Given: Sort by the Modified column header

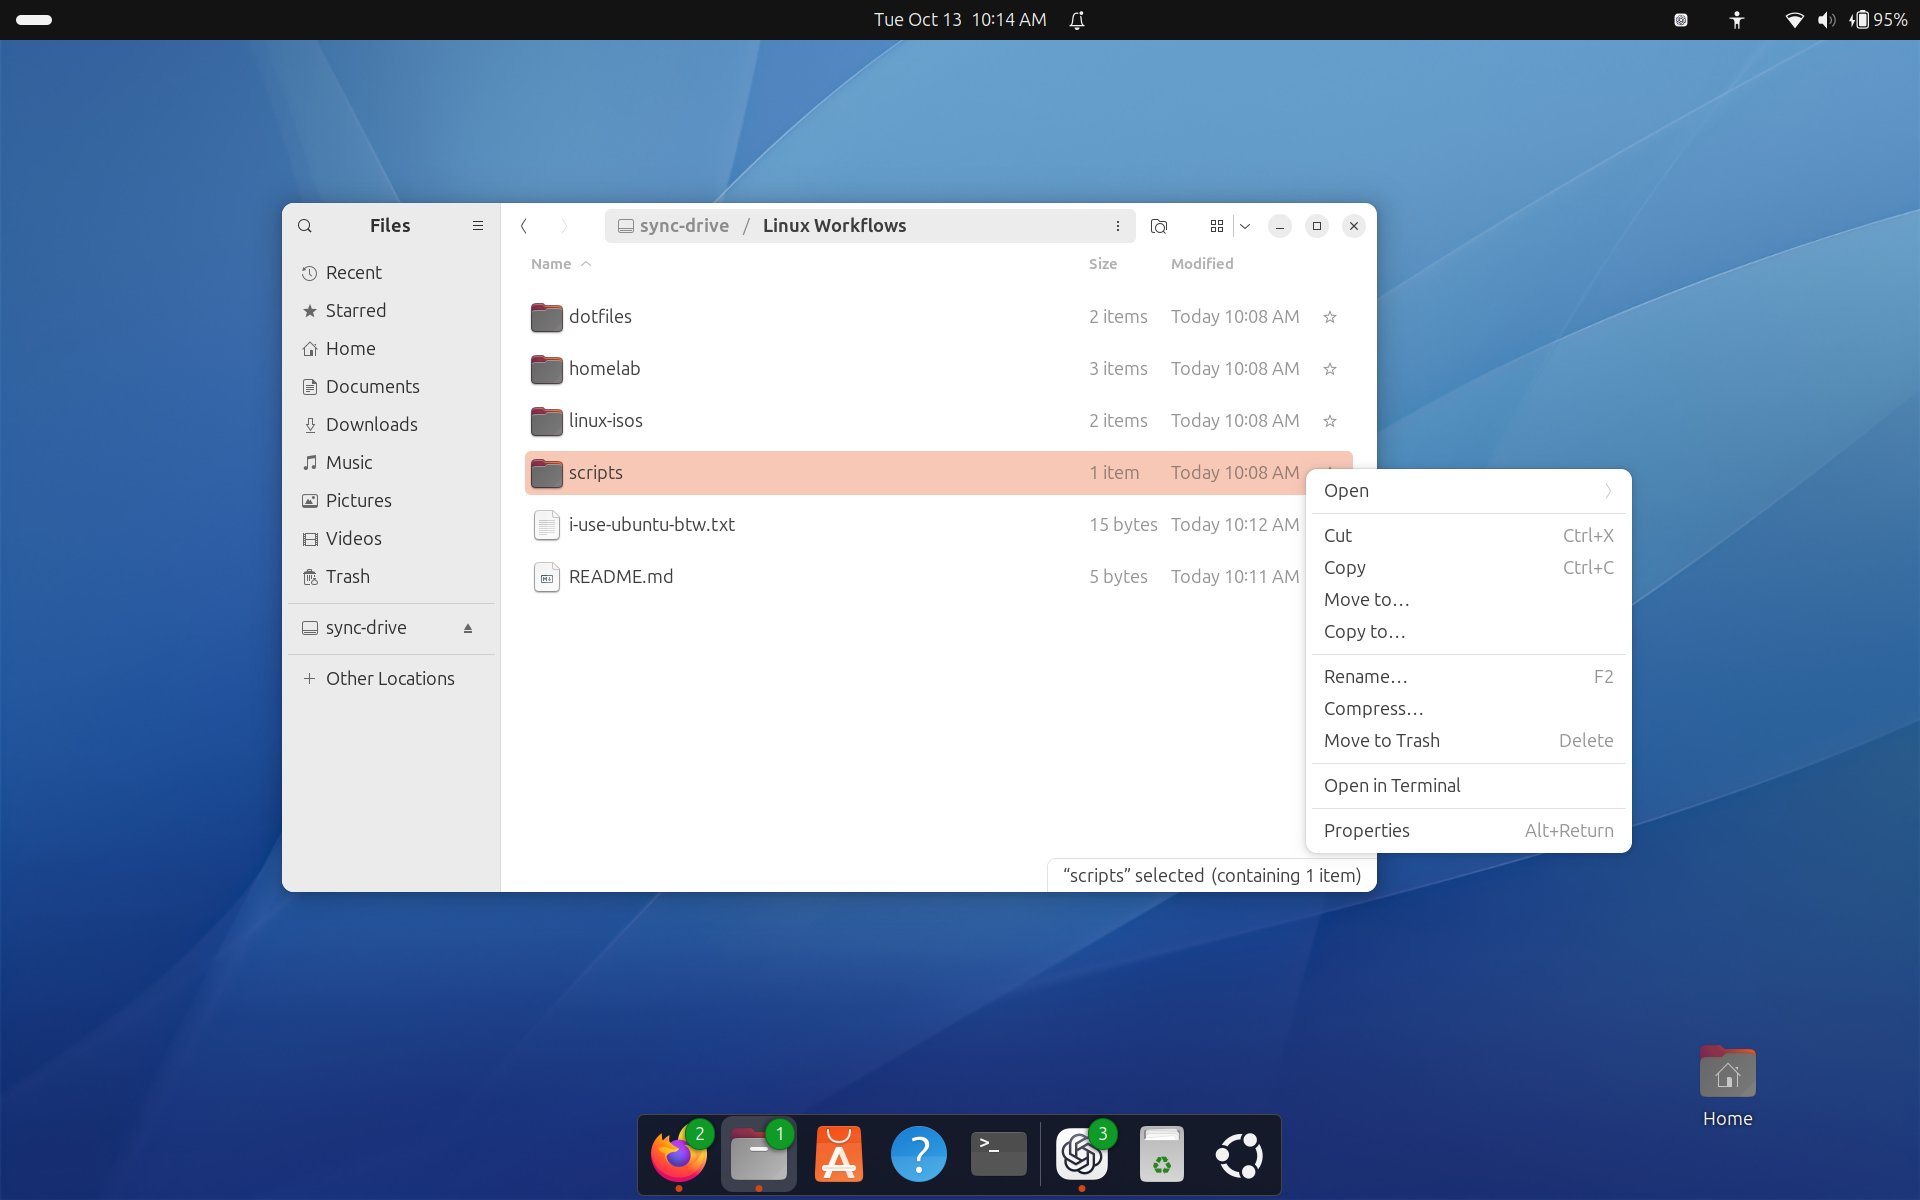Looking at the screenshot, I should tap(1202, 264).
